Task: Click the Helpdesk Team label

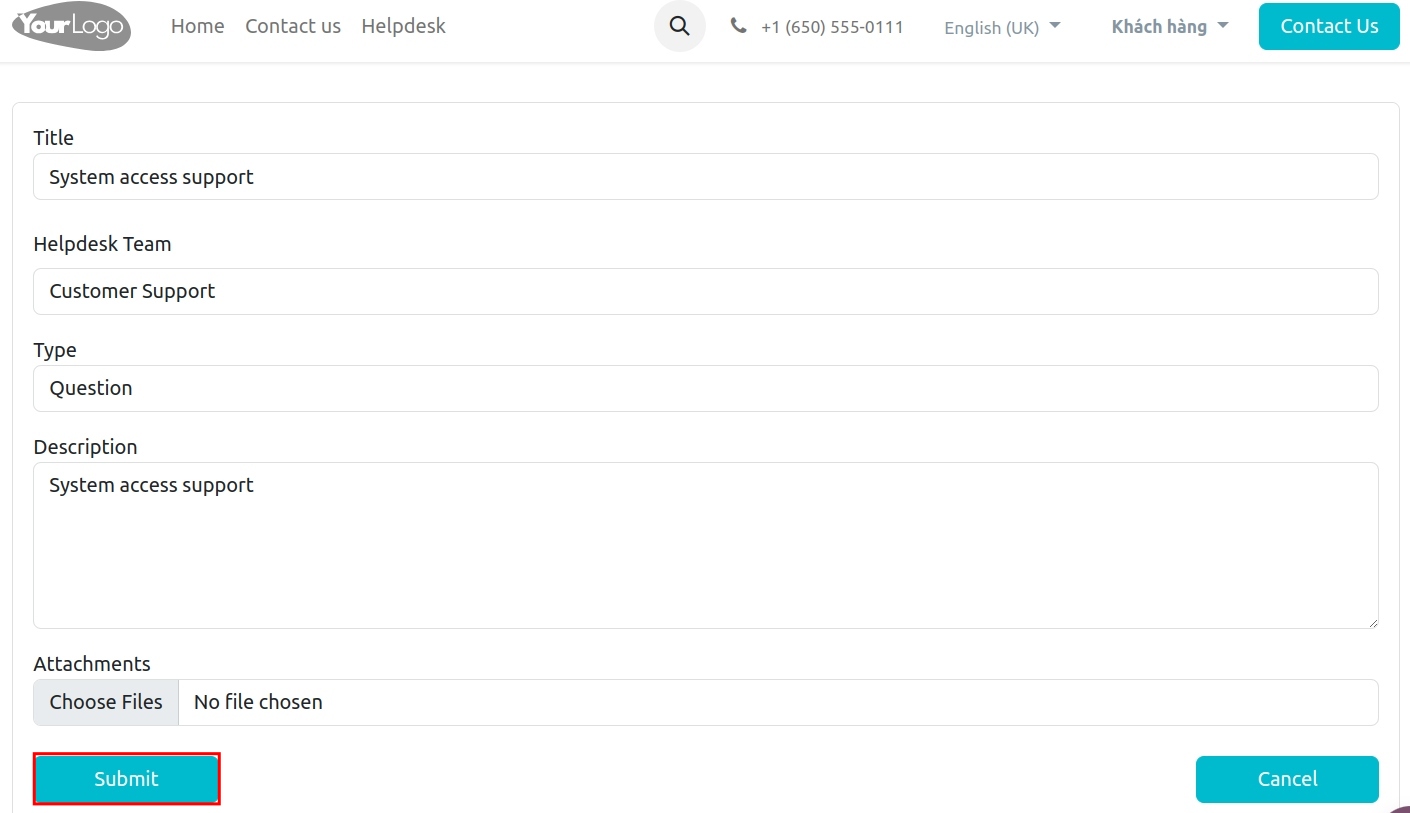Action: point(102,244)
